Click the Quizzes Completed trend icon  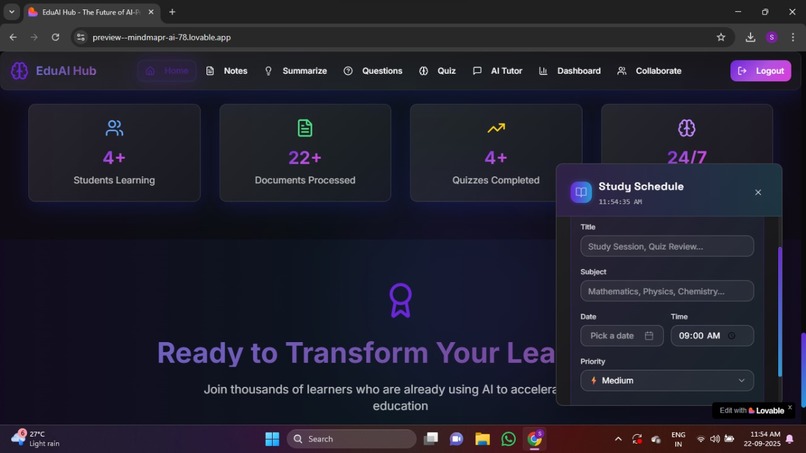click(496, 128)
